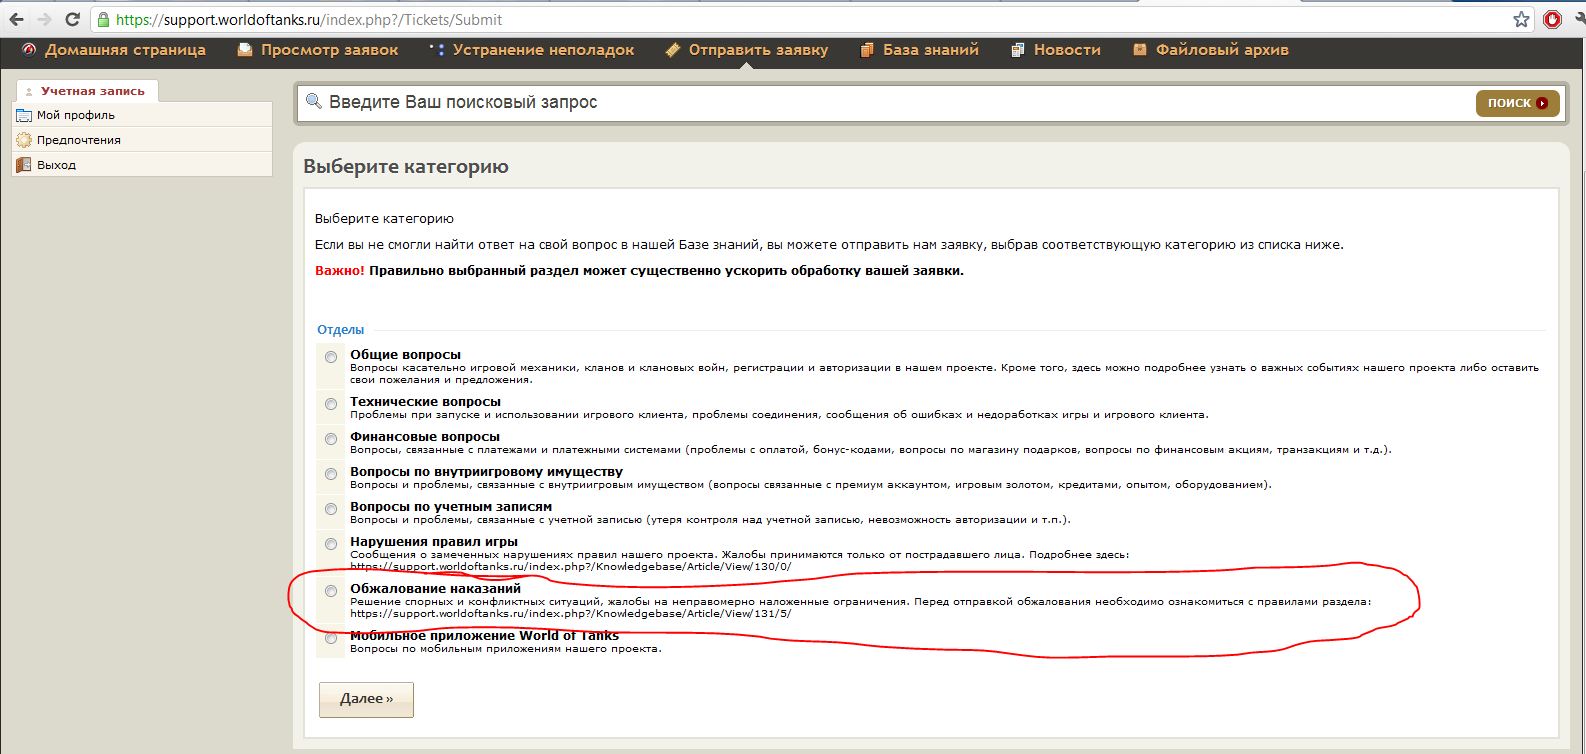Go to Устранение неполадок section
The width and height of the screenshot is (1586, 754).
(543, 50)
